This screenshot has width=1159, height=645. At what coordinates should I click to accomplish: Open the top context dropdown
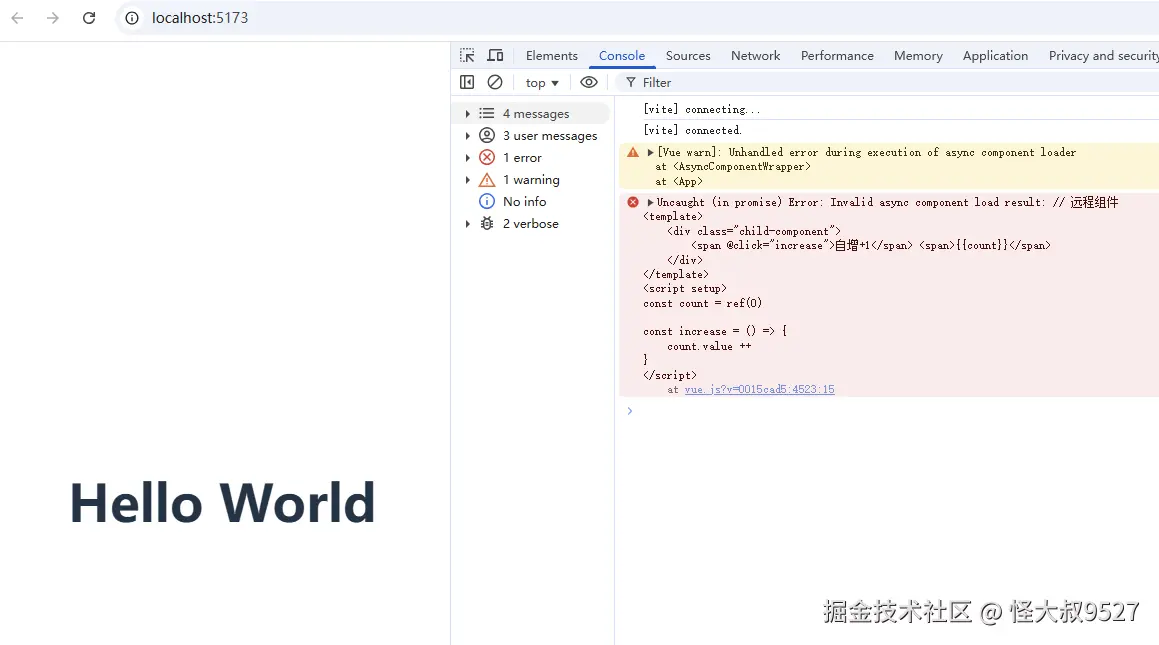pos(542,83)
